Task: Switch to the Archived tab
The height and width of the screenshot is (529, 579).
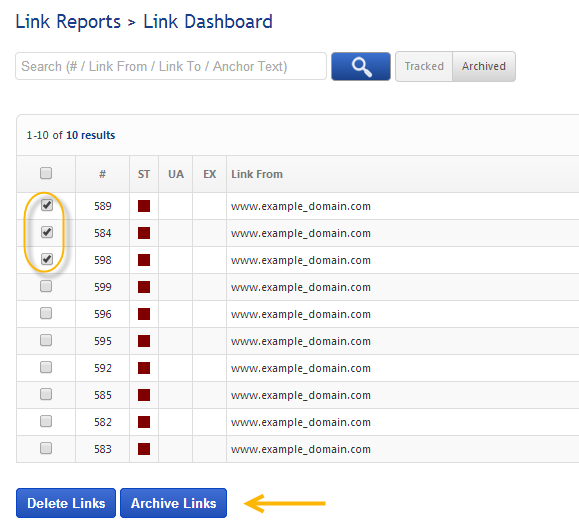Action: (x=484, y=66)
